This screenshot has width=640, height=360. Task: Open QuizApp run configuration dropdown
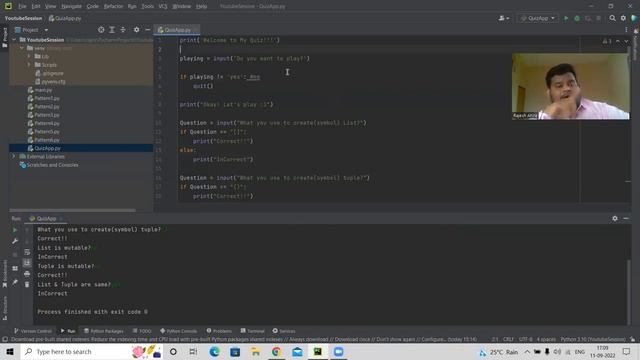[x=538, y=18]
